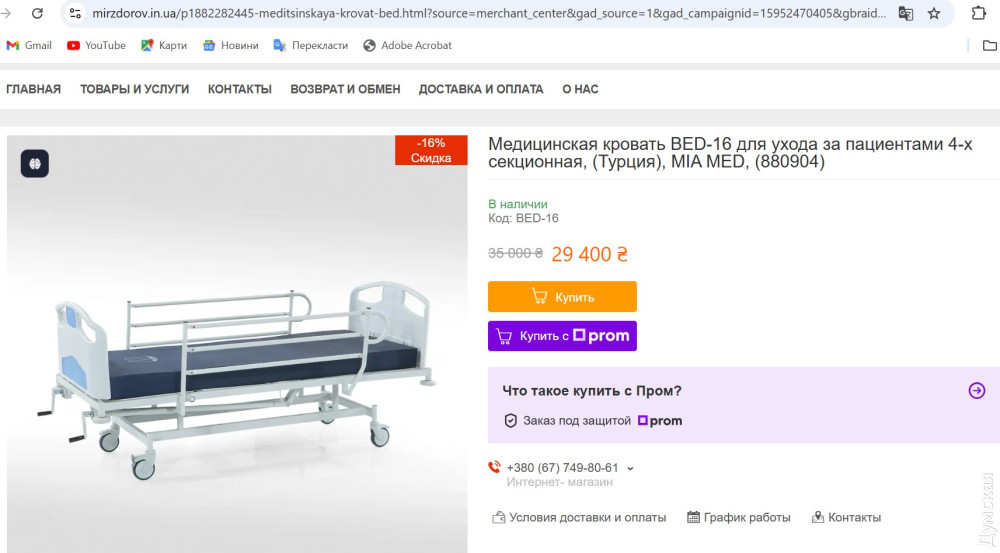Viewport: 1000px width, 553px height.
Task: Click the dark badge icon on product image
Action: coord(35,163)
